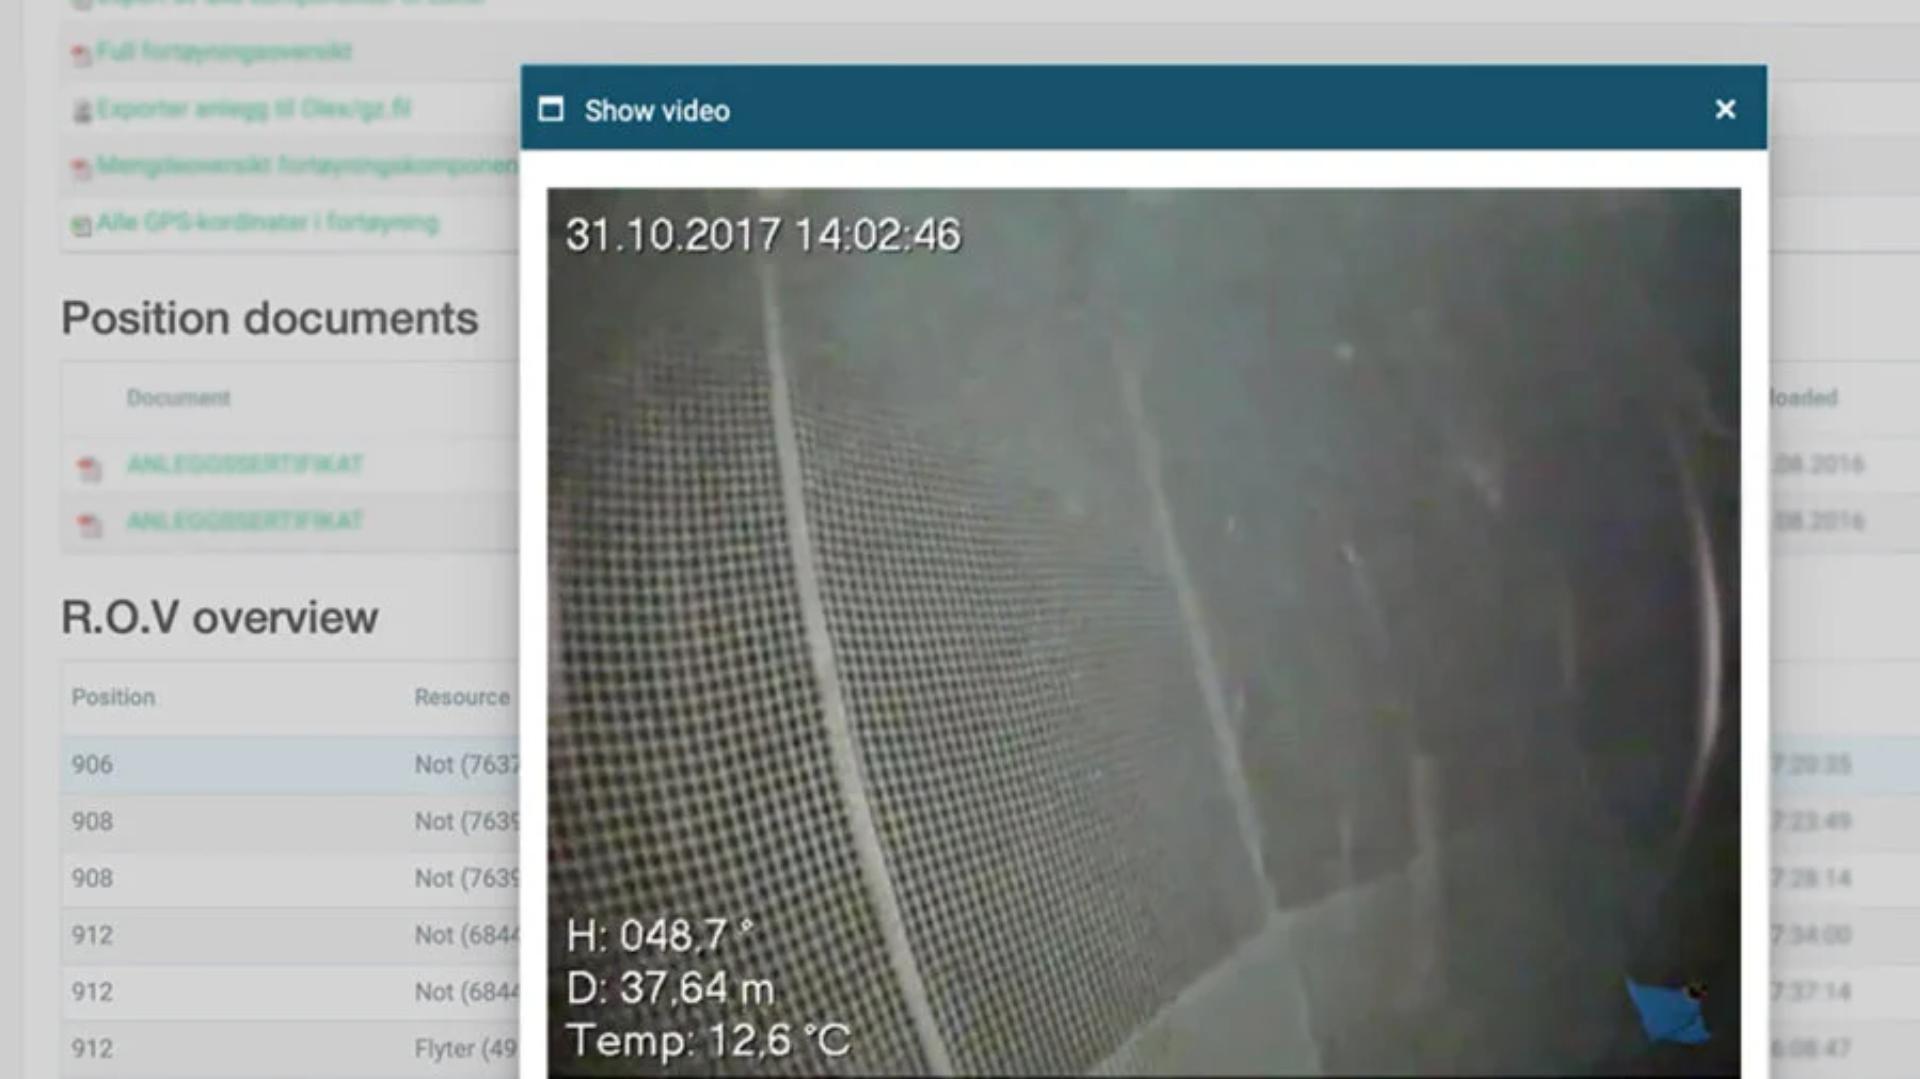This screenshot has width=1920, height=1079.
Task: Open the "Mengdeoversikt fortøyningskomponen…" link
Action: (308, 165)
